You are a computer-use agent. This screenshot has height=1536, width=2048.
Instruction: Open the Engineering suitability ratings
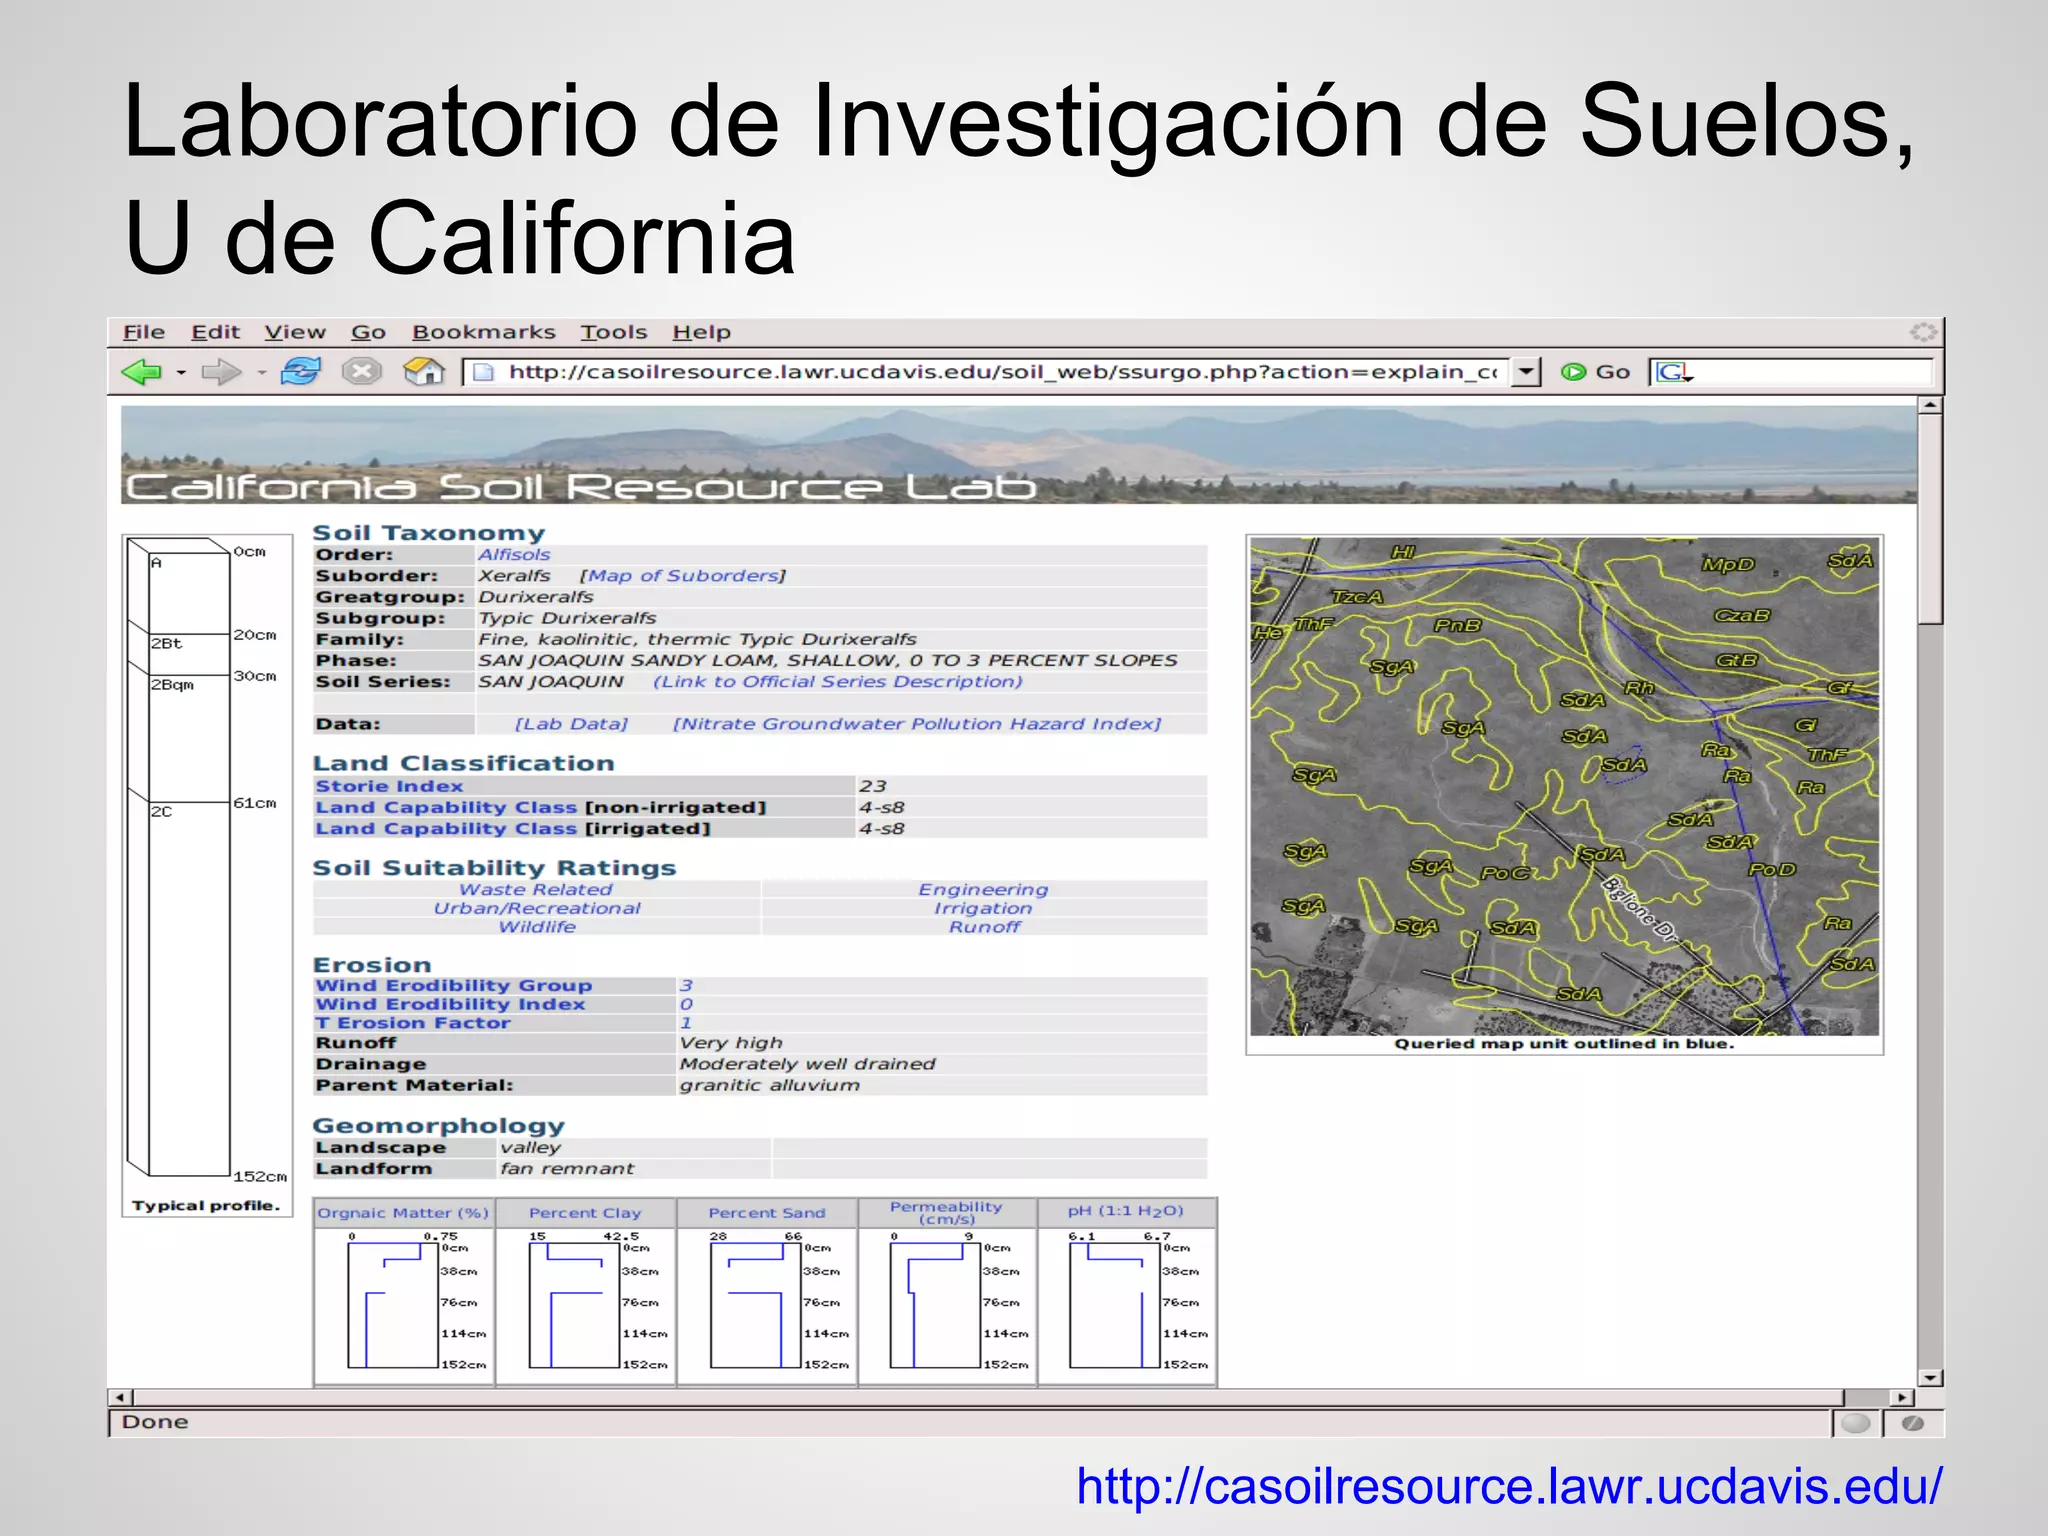click(x=984, y=890)
